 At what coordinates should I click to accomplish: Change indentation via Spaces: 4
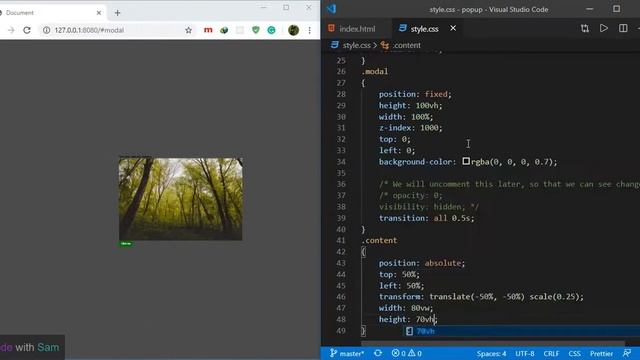pyautogui.click(x=491, y=353)
